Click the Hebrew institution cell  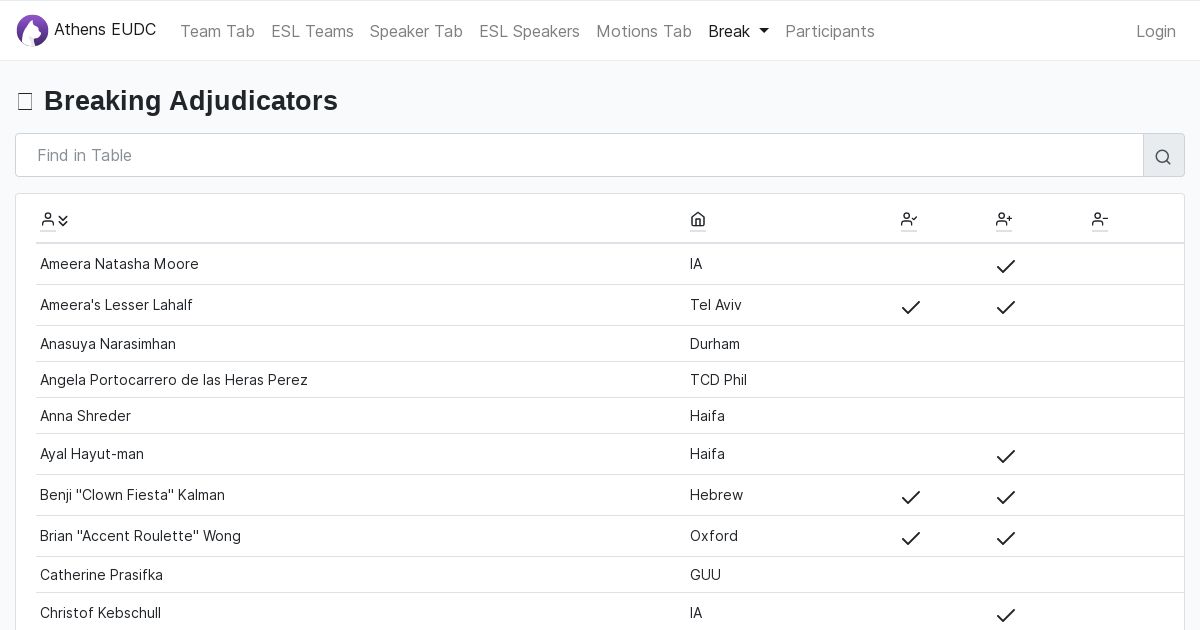pyautogui.click(x=716, y=495)
